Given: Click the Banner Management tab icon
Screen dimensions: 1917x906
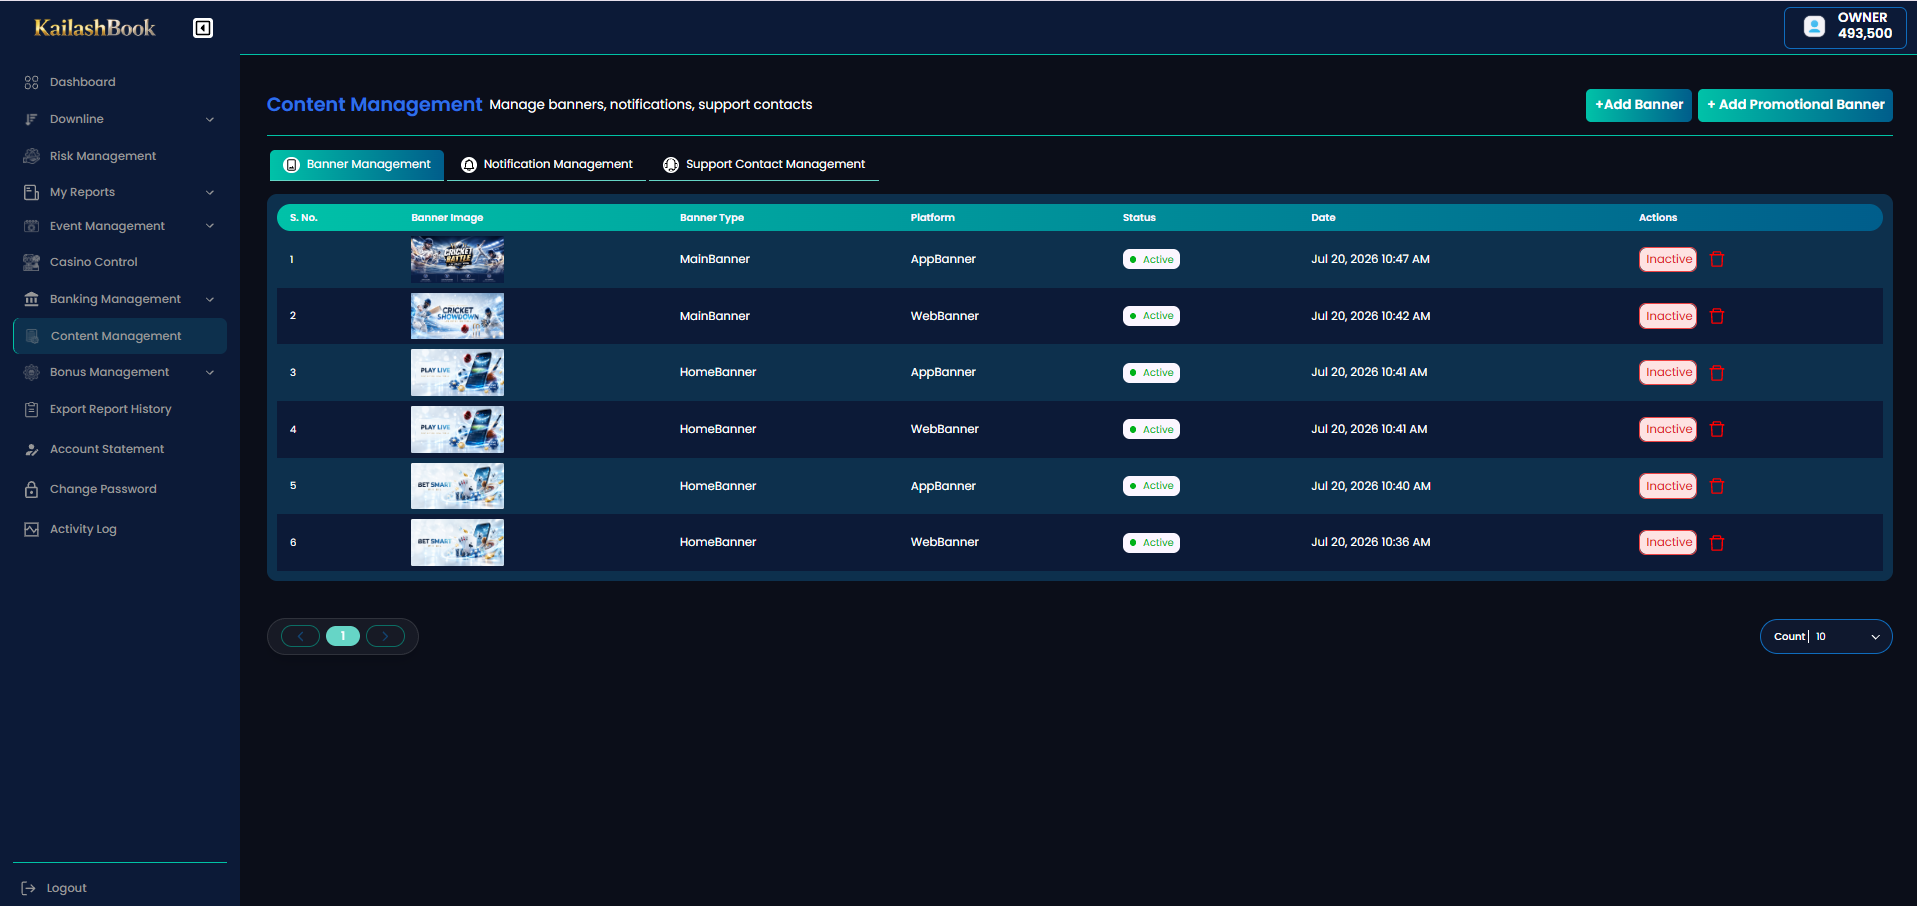Looking at the screenshot, I should [292, 165].
